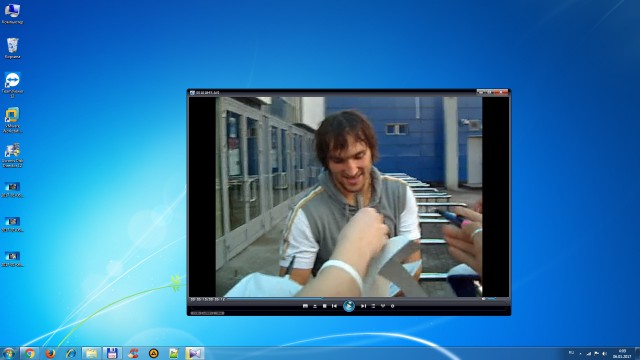This screenshot has height=360, width=640.
Task: Show hidden tray icons arrow
Action: pyautogui.click(x=580, y=353)
